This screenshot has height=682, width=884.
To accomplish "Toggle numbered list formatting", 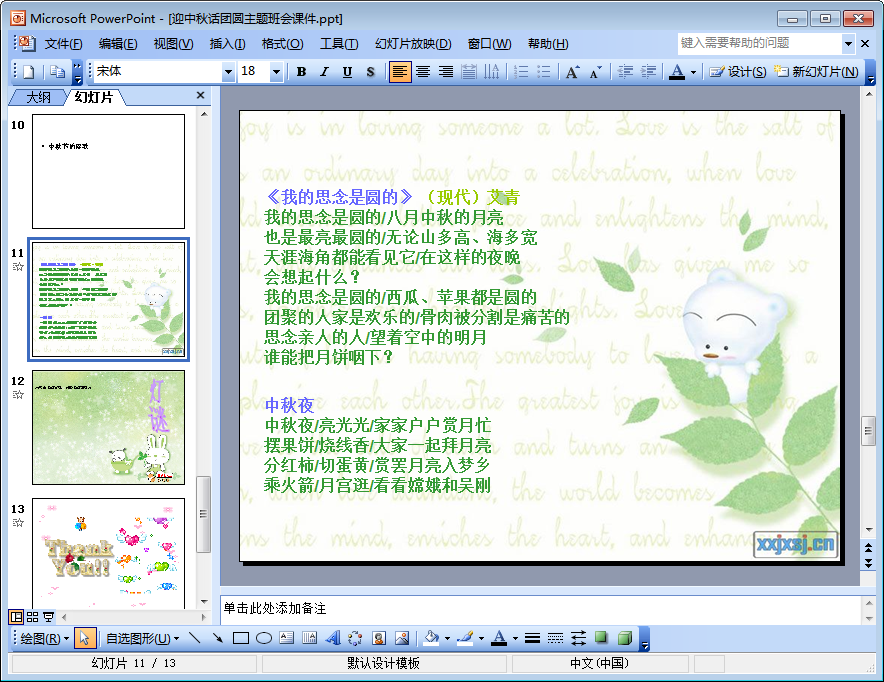I will click(521, 72).
